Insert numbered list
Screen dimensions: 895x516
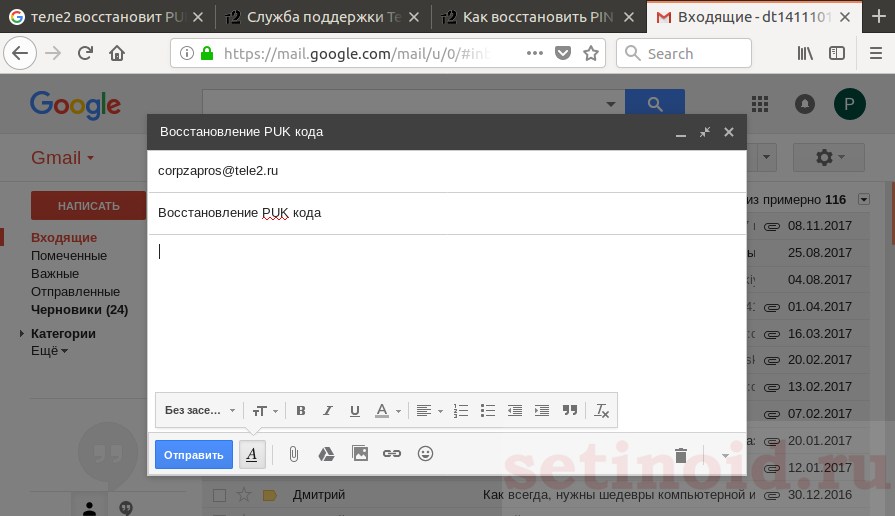click(461, 410)
